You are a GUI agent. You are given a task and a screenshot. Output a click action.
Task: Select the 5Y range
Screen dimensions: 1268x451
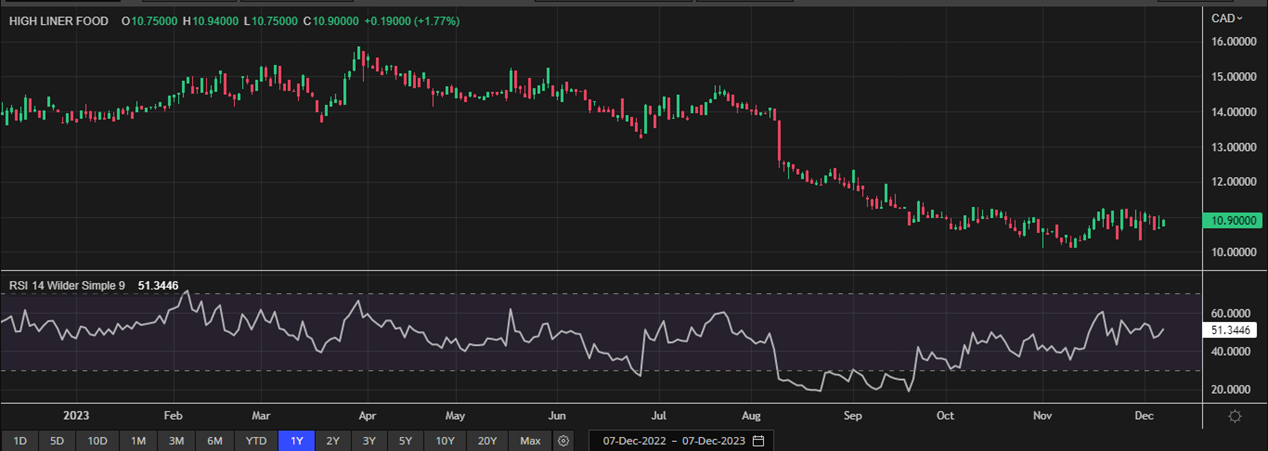405,441
